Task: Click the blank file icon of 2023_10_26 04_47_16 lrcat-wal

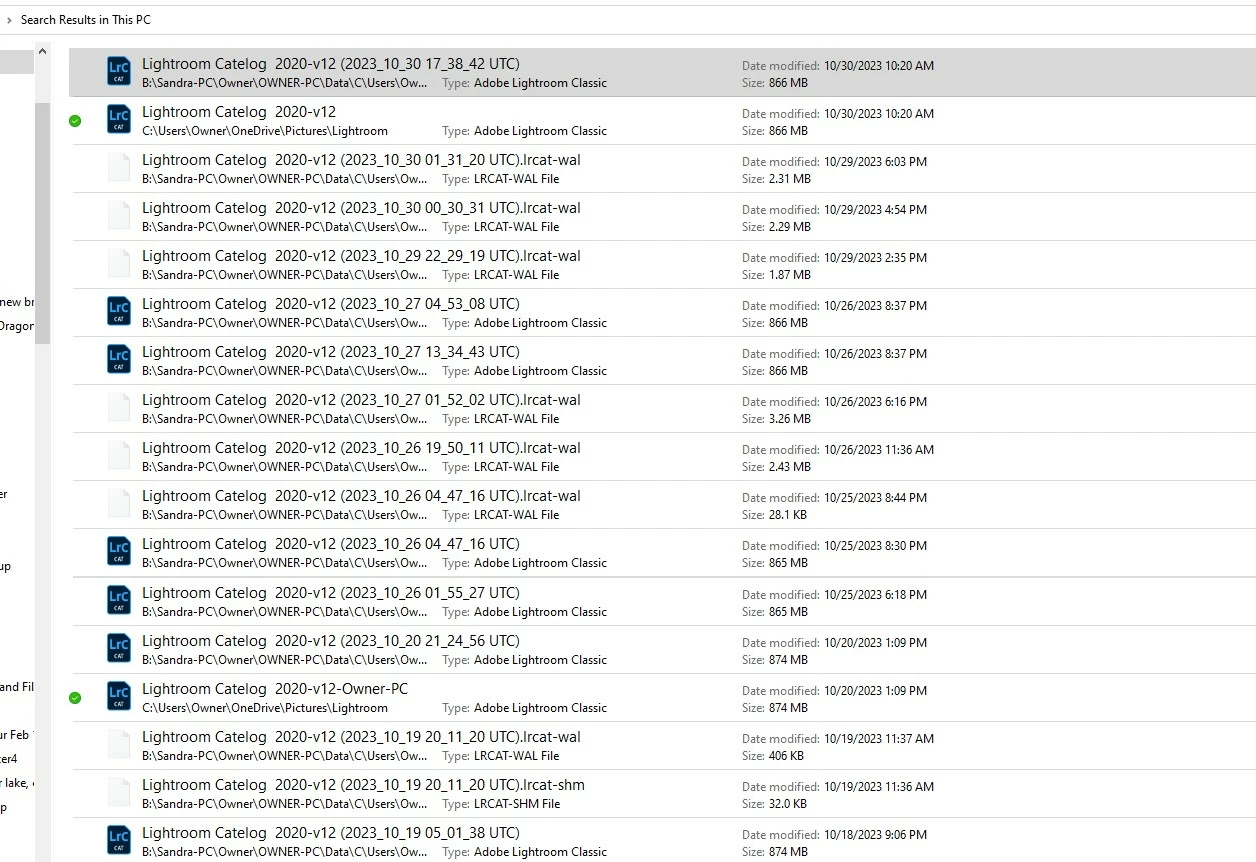Action: (119, 504)
